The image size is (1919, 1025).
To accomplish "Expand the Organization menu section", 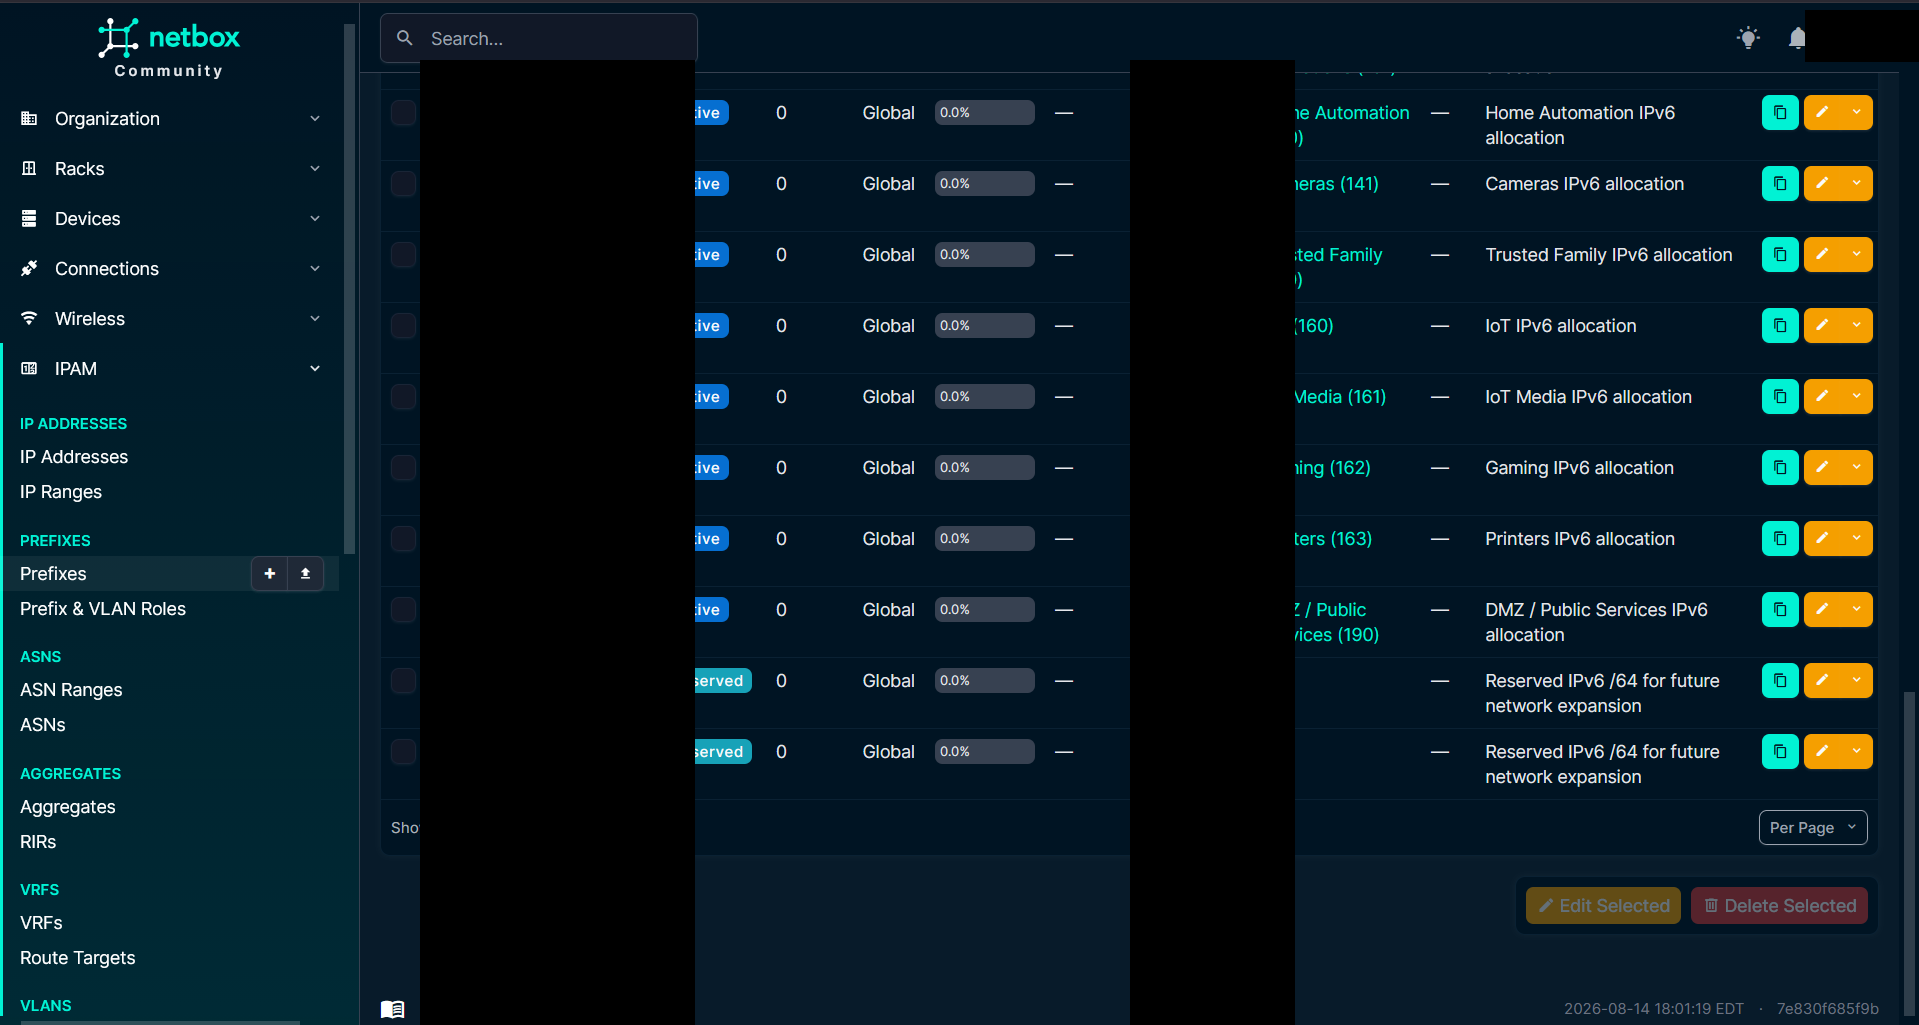I will (170, 119).
